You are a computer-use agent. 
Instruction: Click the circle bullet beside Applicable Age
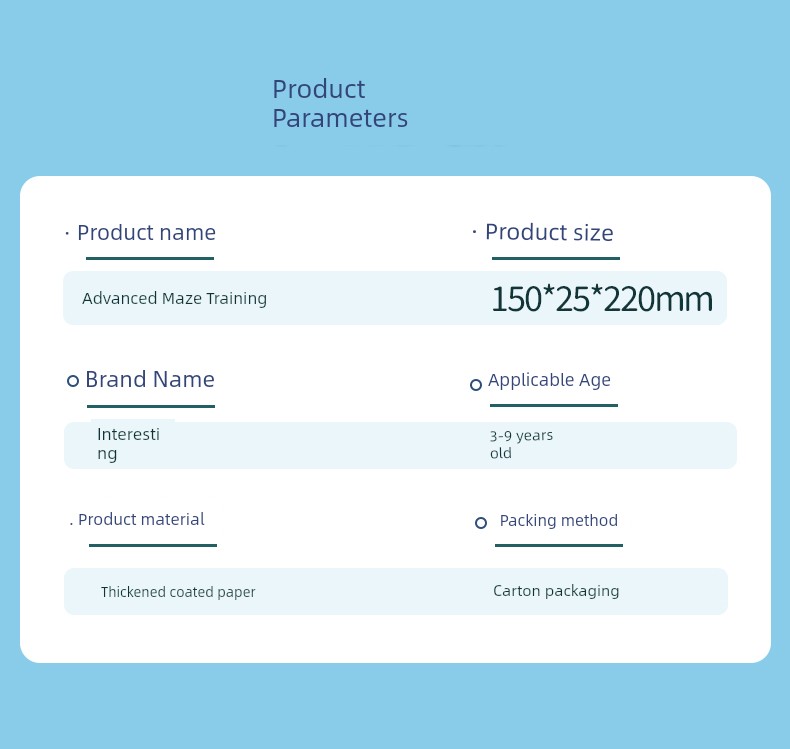coord(476,385)
